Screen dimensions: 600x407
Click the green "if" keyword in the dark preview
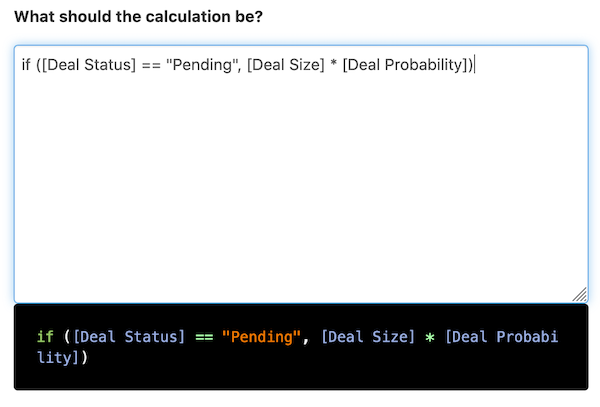(45, 337)
